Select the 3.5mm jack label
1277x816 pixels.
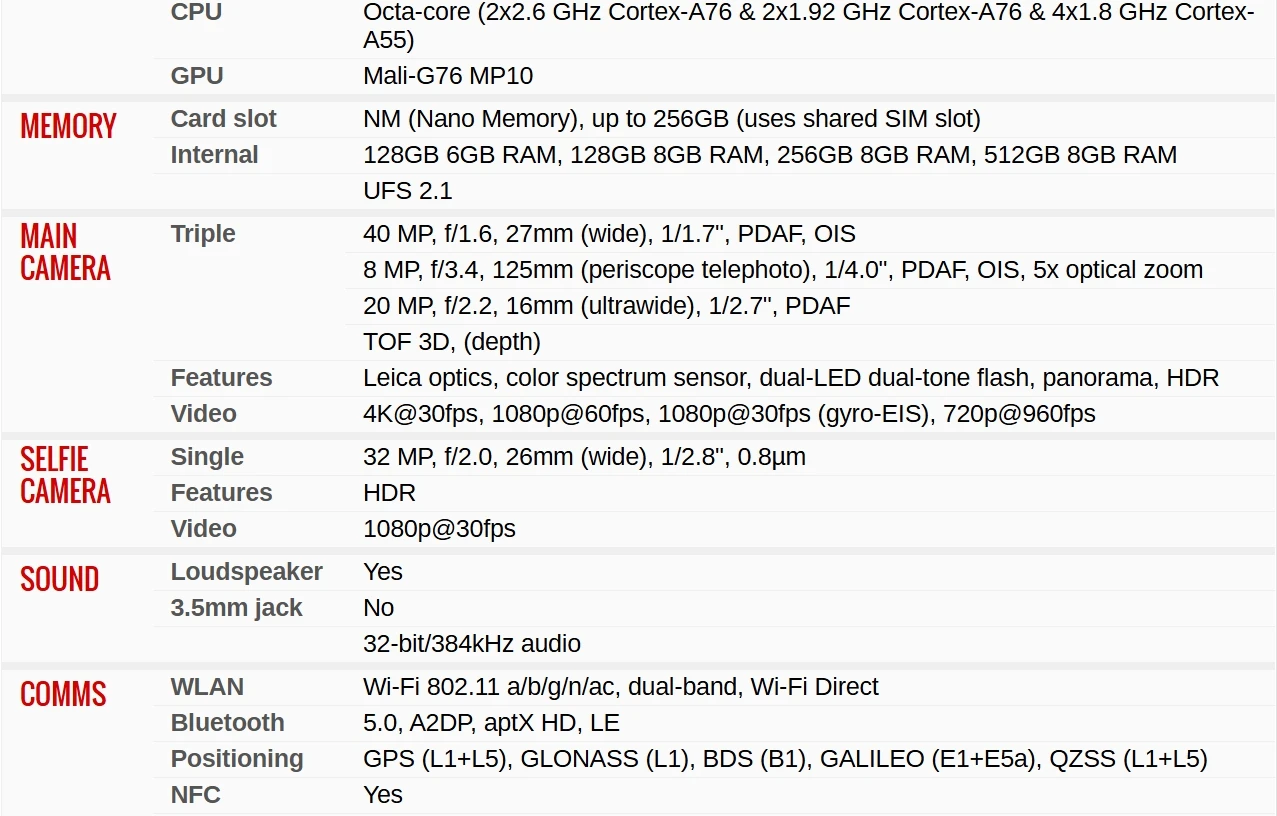tap(236, 608)
